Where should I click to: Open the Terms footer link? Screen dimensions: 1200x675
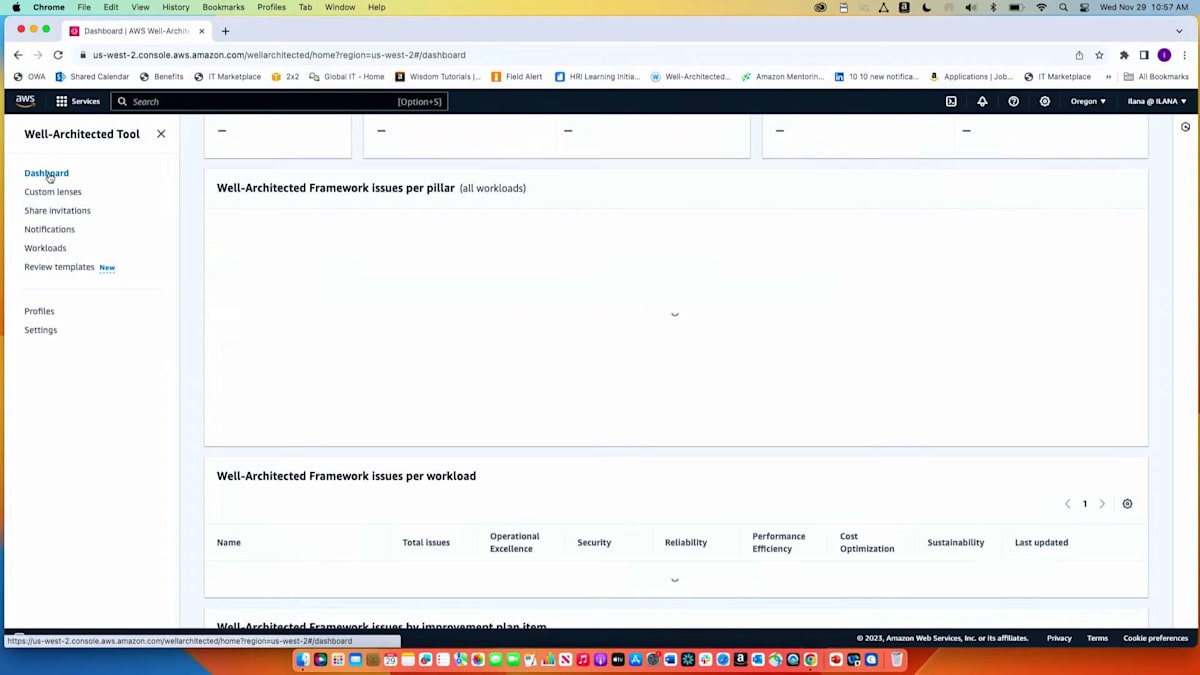point(1097,638)
